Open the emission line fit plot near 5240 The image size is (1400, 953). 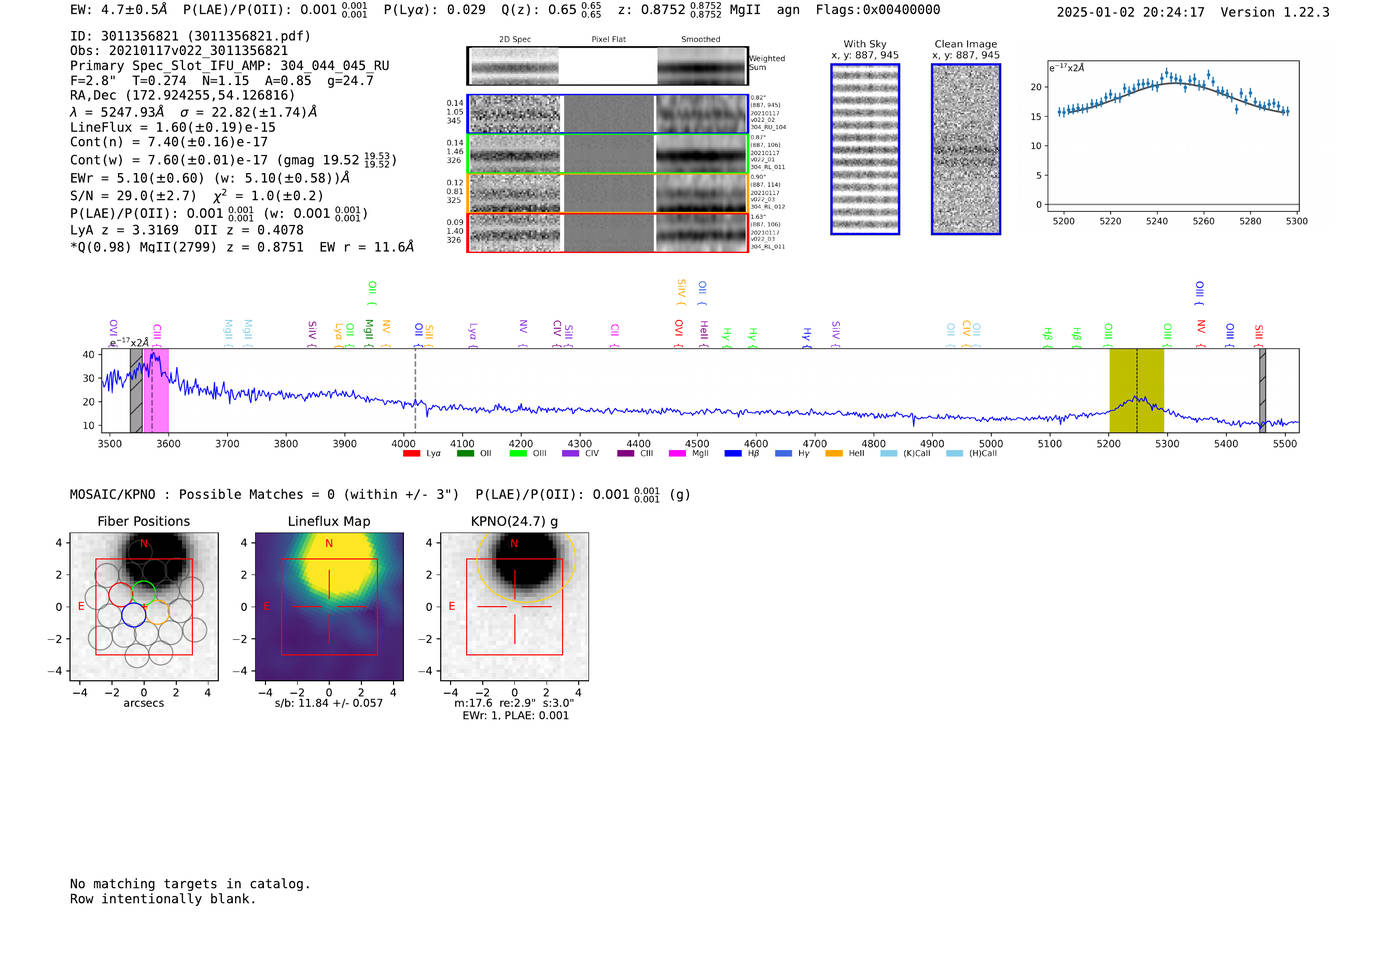coord(1172,136)
